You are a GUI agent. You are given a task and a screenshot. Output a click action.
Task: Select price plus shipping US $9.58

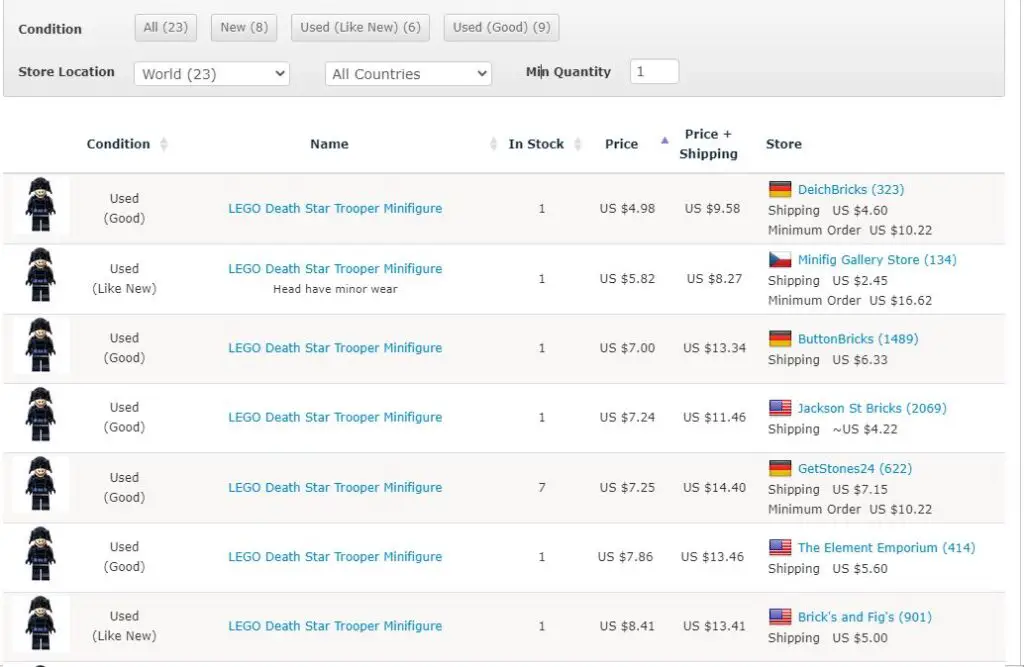pos(712,208)
